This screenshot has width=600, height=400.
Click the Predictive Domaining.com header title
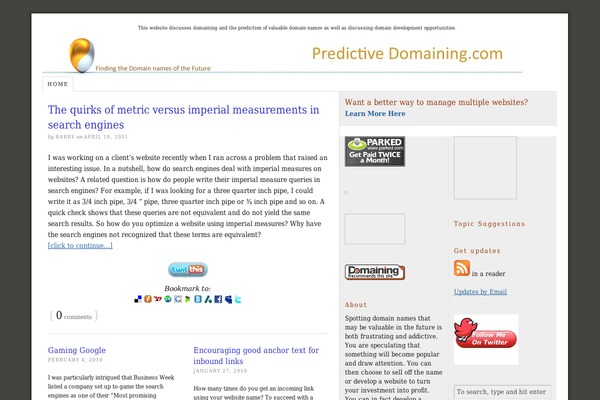[x=407, y=54]
